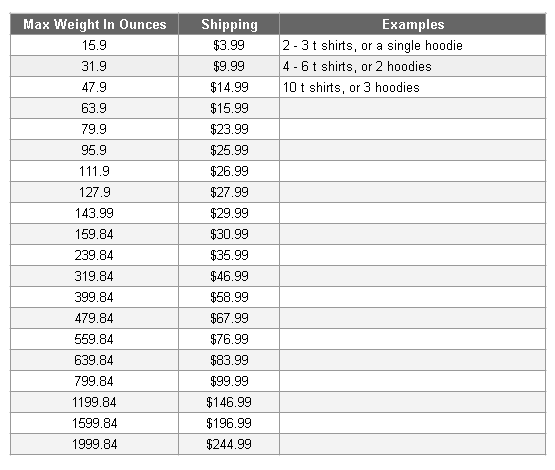Select the 399.84 weight cell
Screen dimensions: 555x470
click(x=95, y=297)
